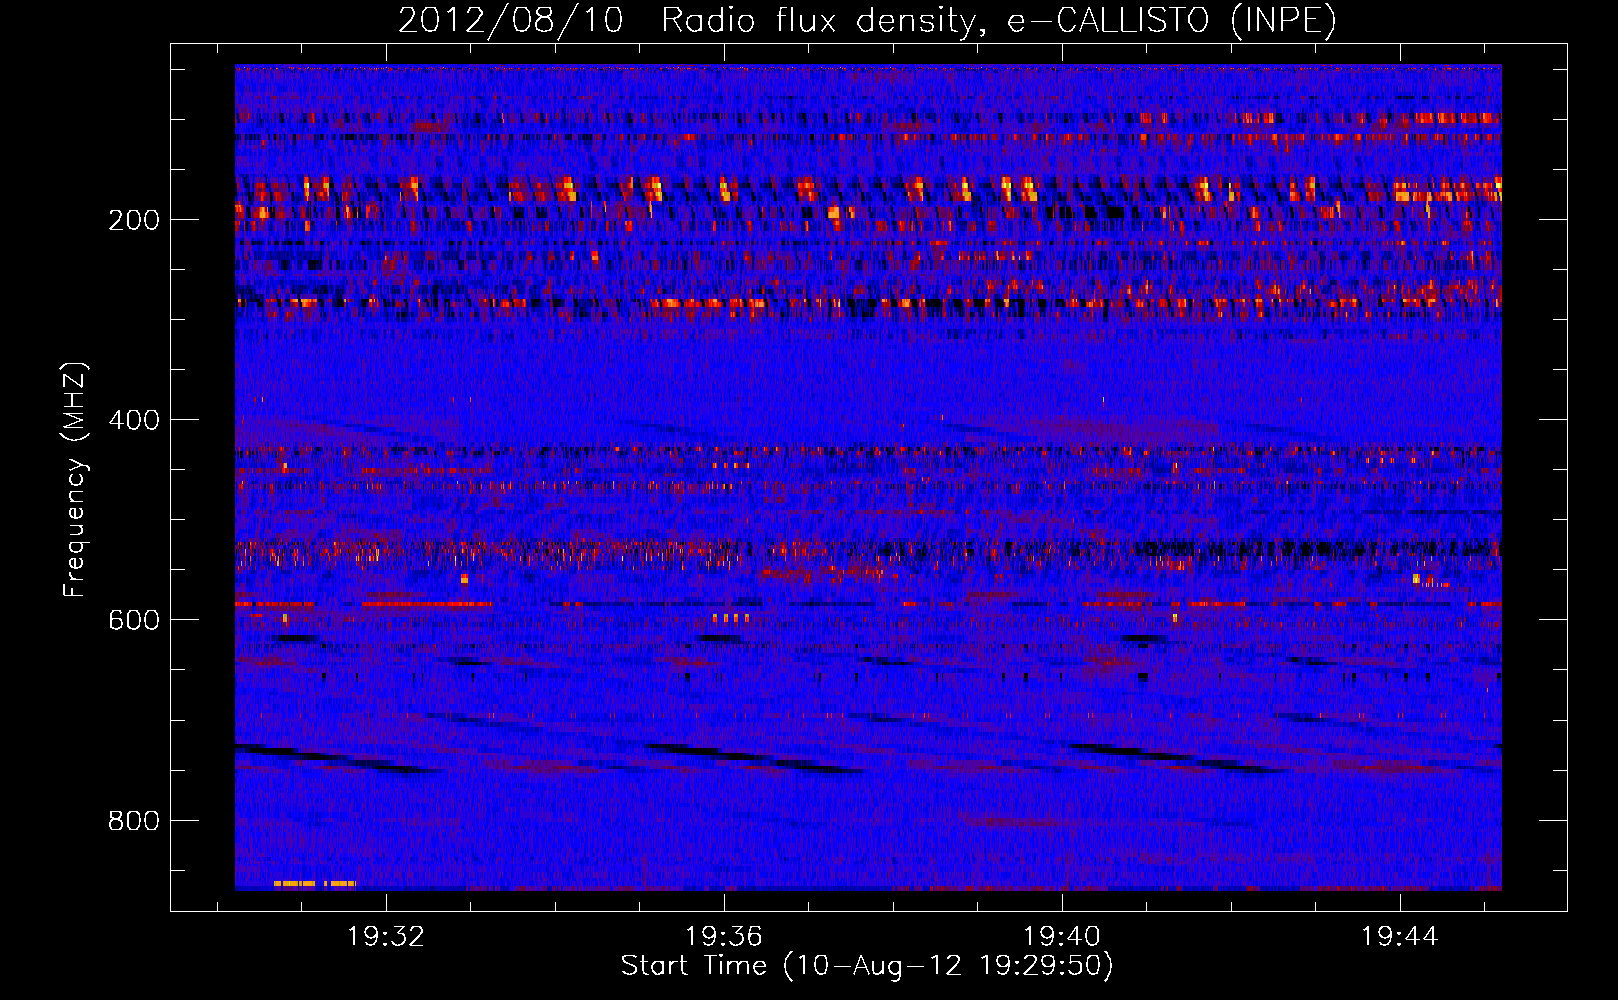Screen dimensions: 1618x1000
Task: Click the "19:40" time tick label
Action: (x=1062, y=936)
